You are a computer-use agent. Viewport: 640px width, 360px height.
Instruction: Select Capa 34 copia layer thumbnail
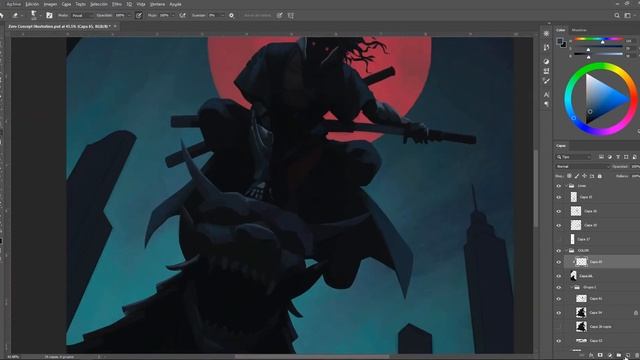coord(581,327)
